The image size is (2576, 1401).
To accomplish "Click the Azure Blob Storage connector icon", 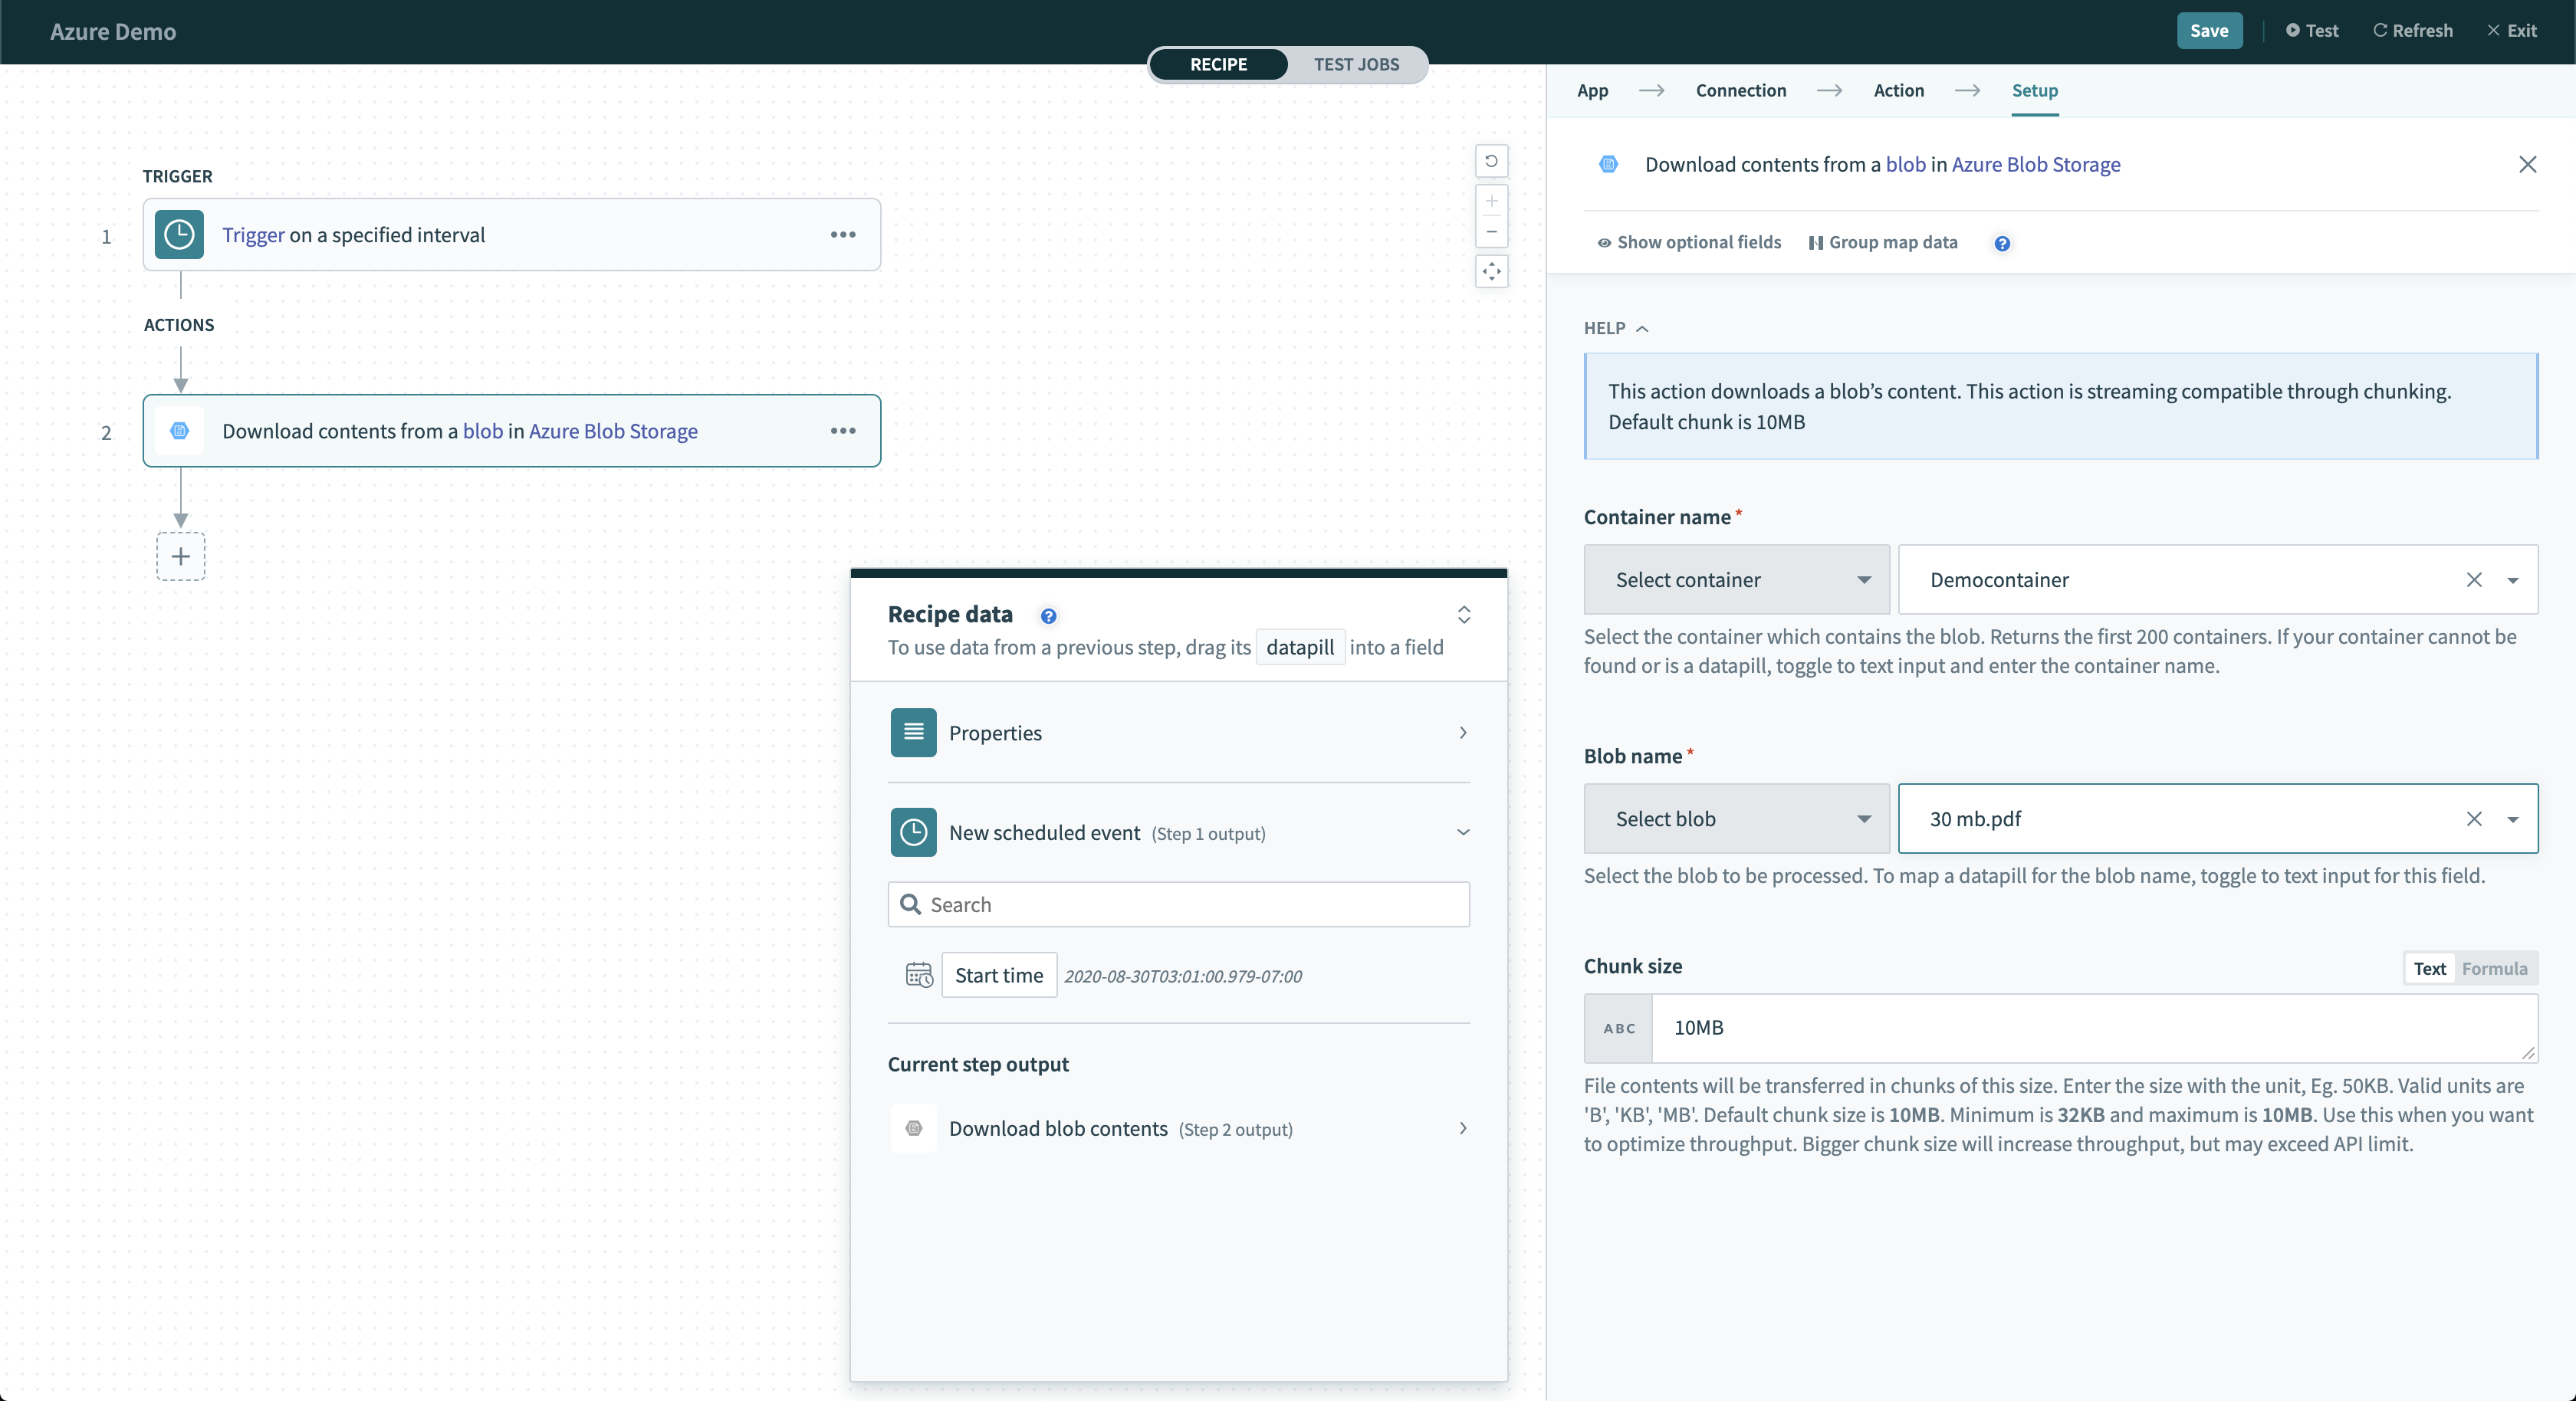I will point(1608,162).
